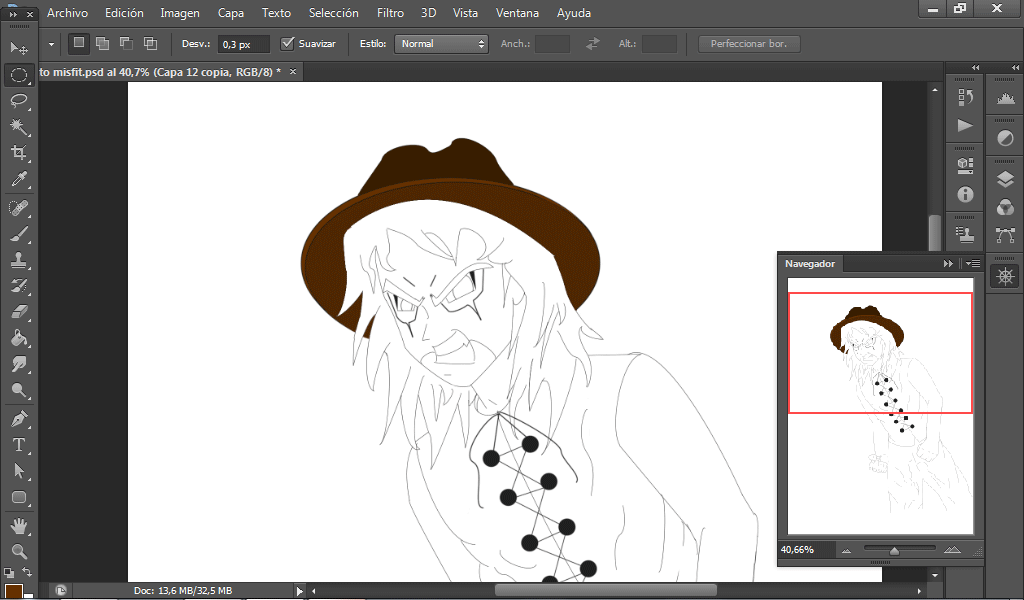Click the foreground brown color swatch

coord(13,592)
